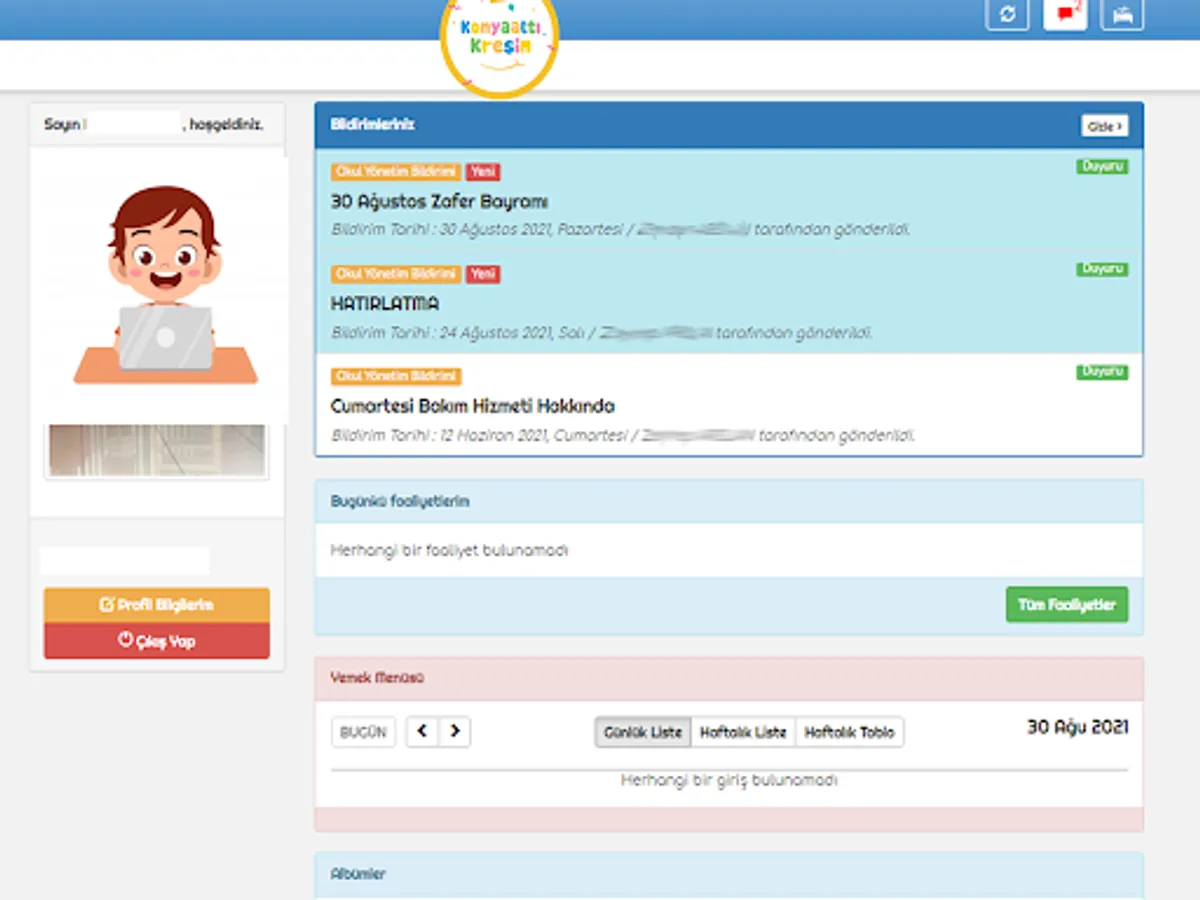Click the photo thumbnail below the avatar
The height and width of the screenshot is (900, 1200).
click(x=157, y=450)
